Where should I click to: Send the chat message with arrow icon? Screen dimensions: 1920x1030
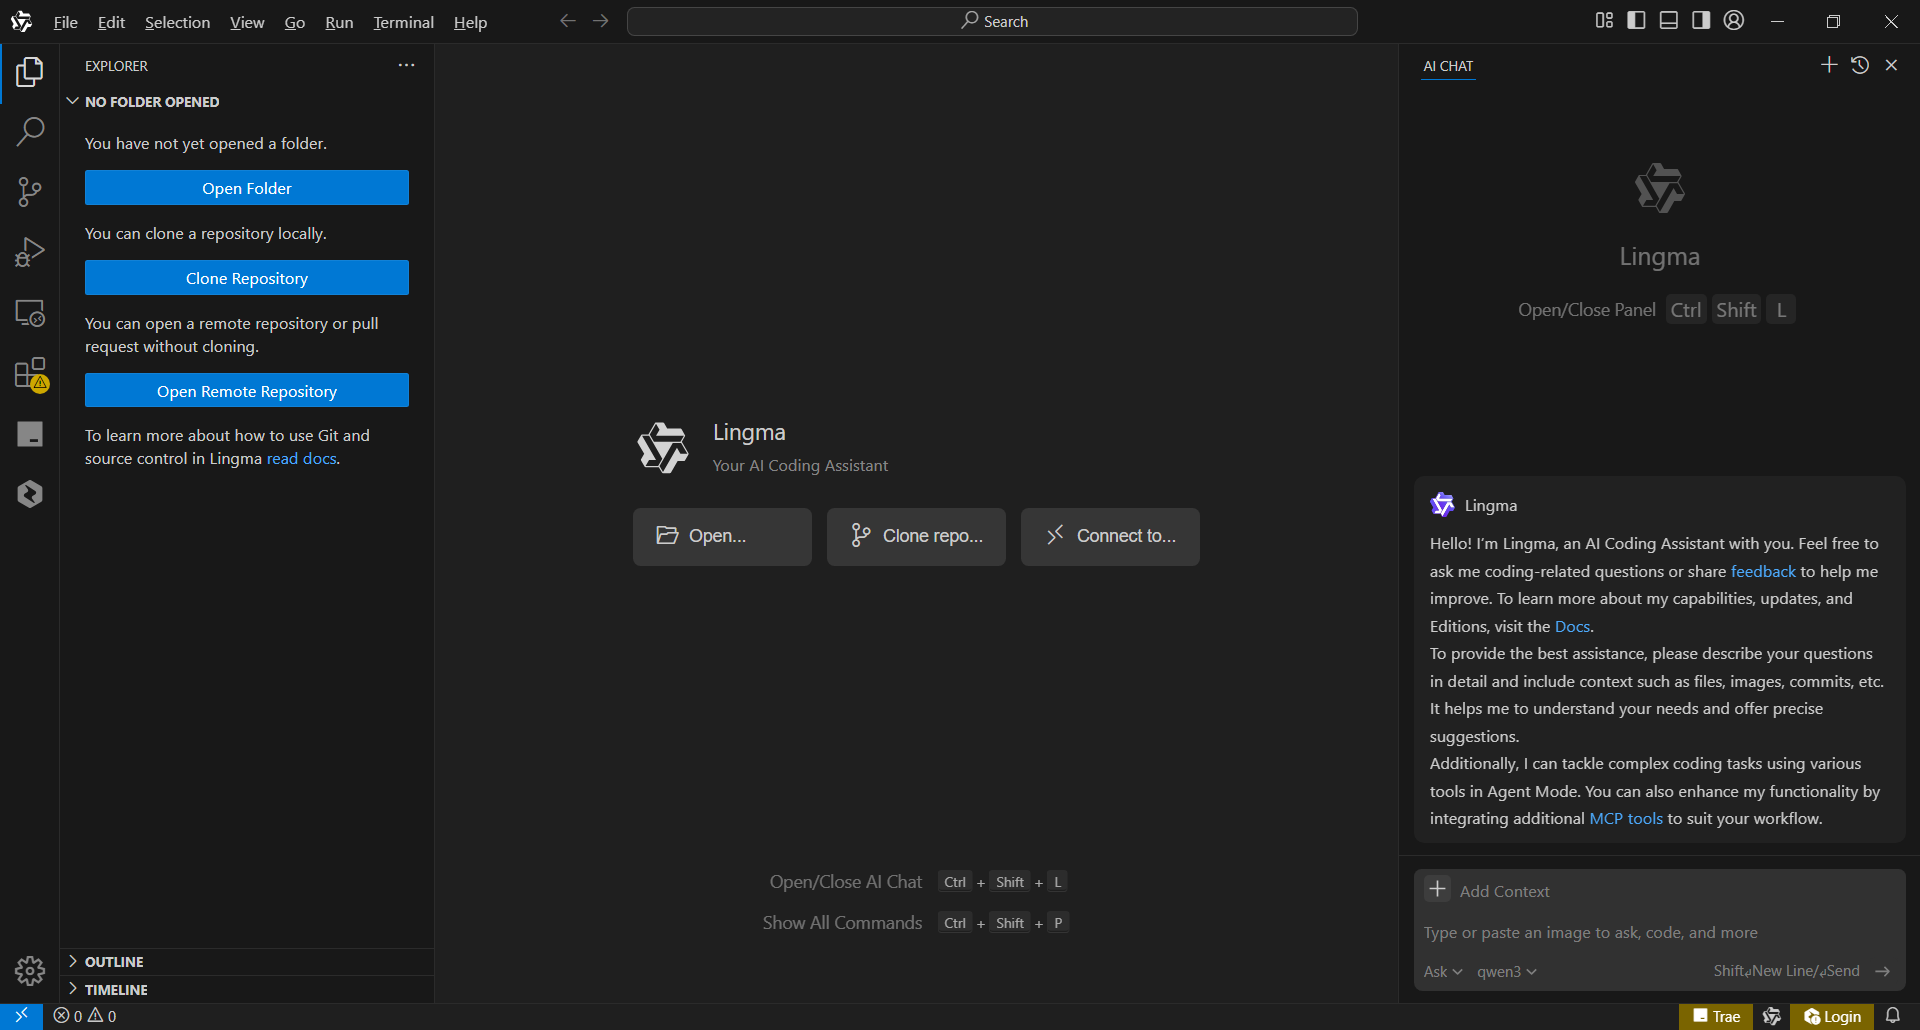(x=1883, y=971)
